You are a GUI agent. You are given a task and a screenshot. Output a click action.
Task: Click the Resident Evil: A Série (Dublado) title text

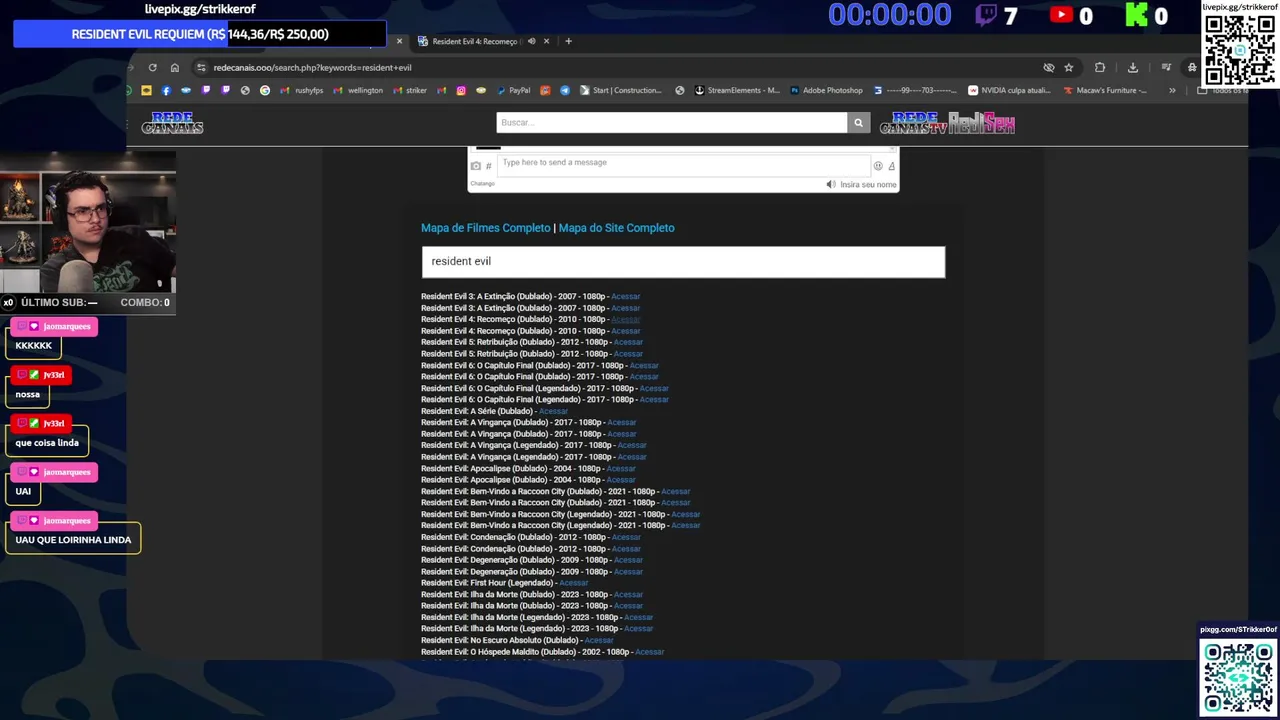tap(477, 411)
